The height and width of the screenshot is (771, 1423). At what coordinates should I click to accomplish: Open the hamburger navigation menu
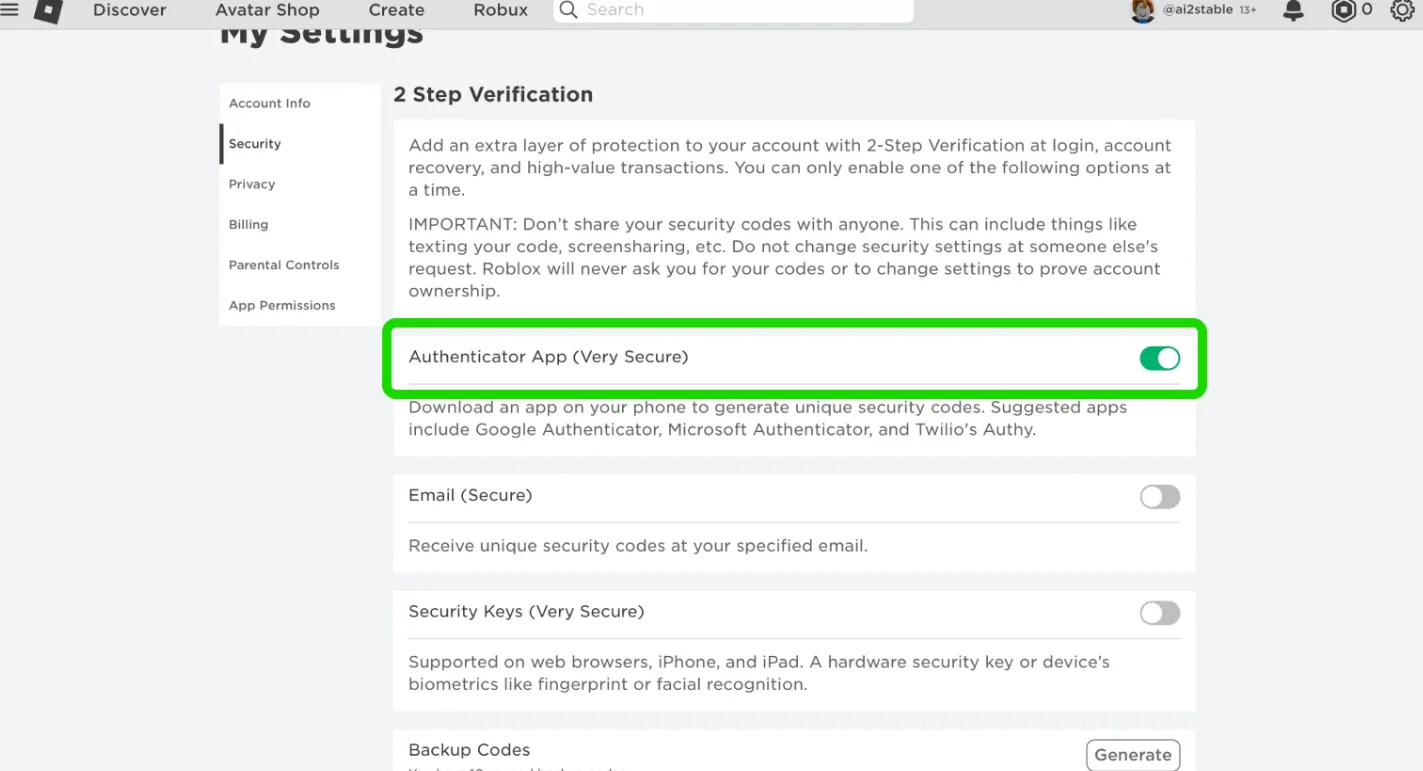point(10,10)
